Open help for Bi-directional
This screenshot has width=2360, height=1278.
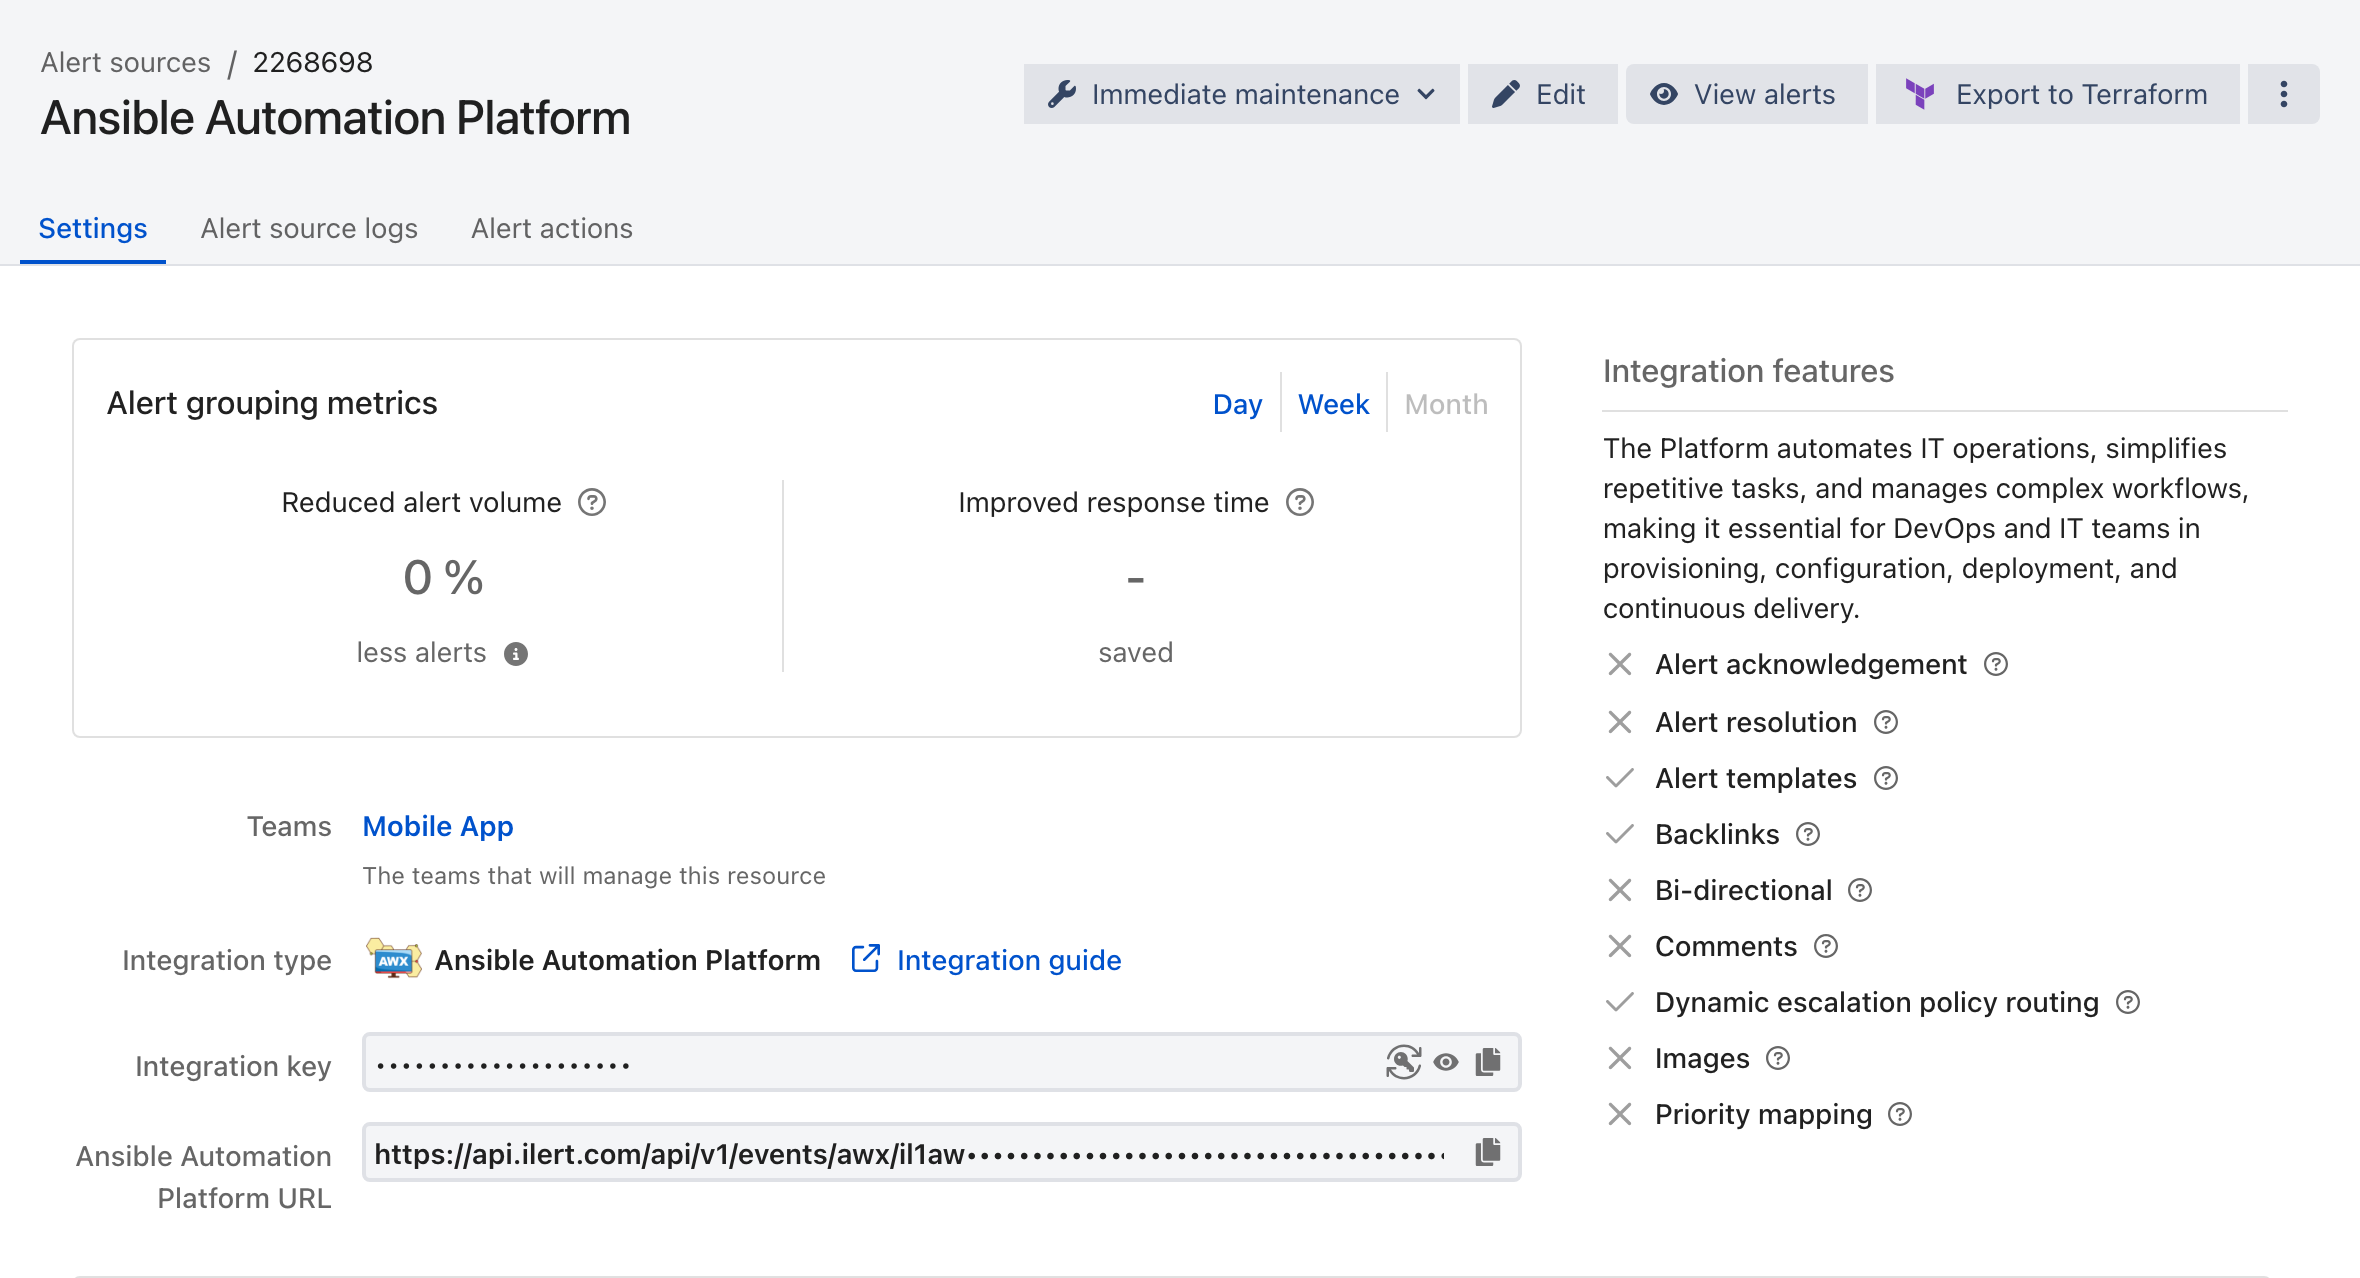1860,890
